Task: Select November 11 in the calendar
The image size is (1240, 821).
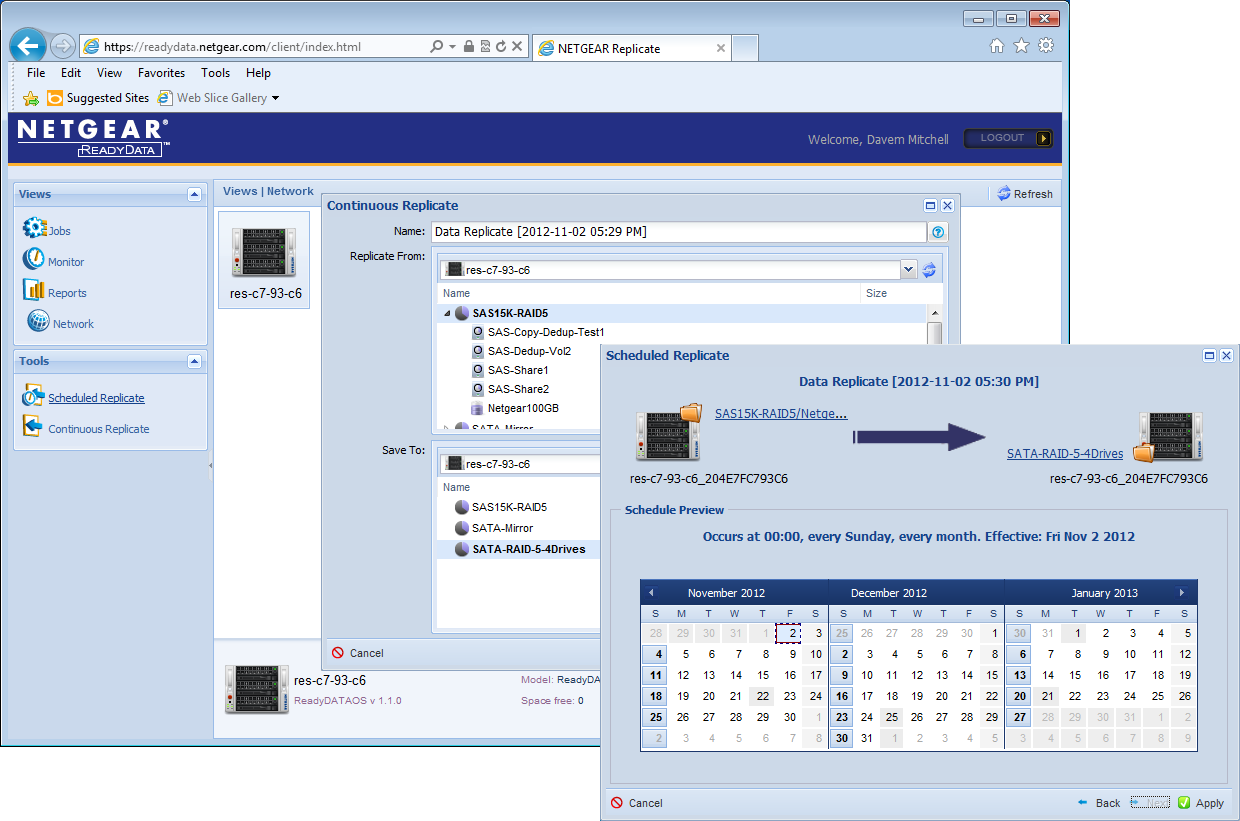Action: click(x=655, y=675)
